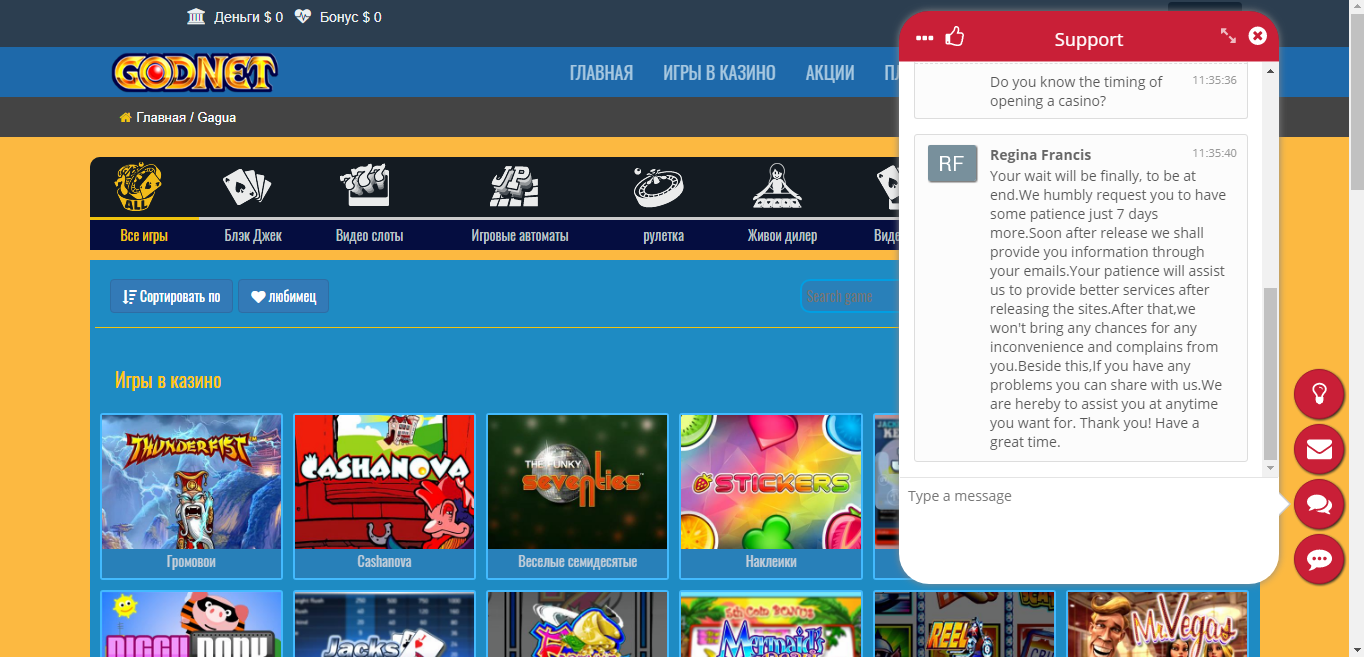Click the Громовои game title
This screenshot has height=657, width=1364.
[x=191, y=562]
